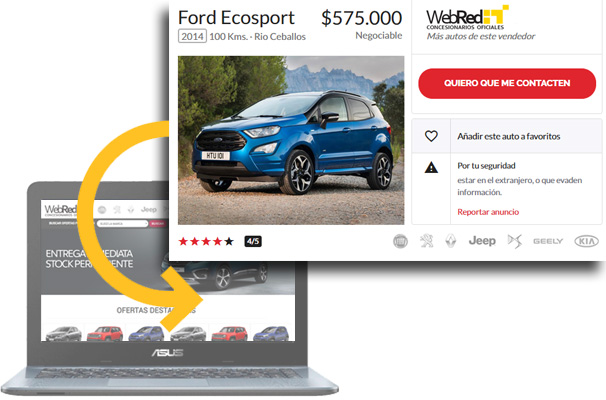This screenshot has width=606, height=400.
Task: Click the Reportar anuncio link
Action: click(488, 212)
